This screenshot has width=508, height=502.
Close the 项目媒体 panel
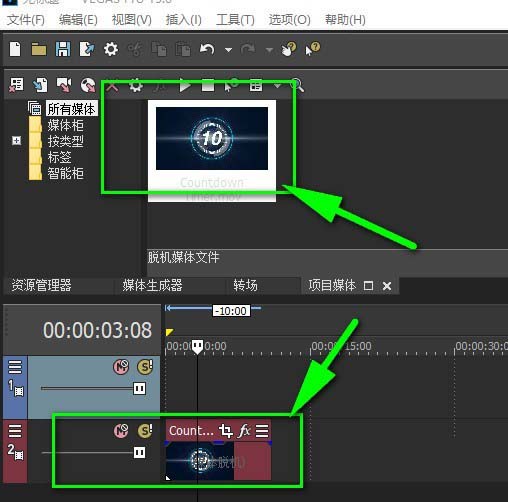(x=387, y=286)
